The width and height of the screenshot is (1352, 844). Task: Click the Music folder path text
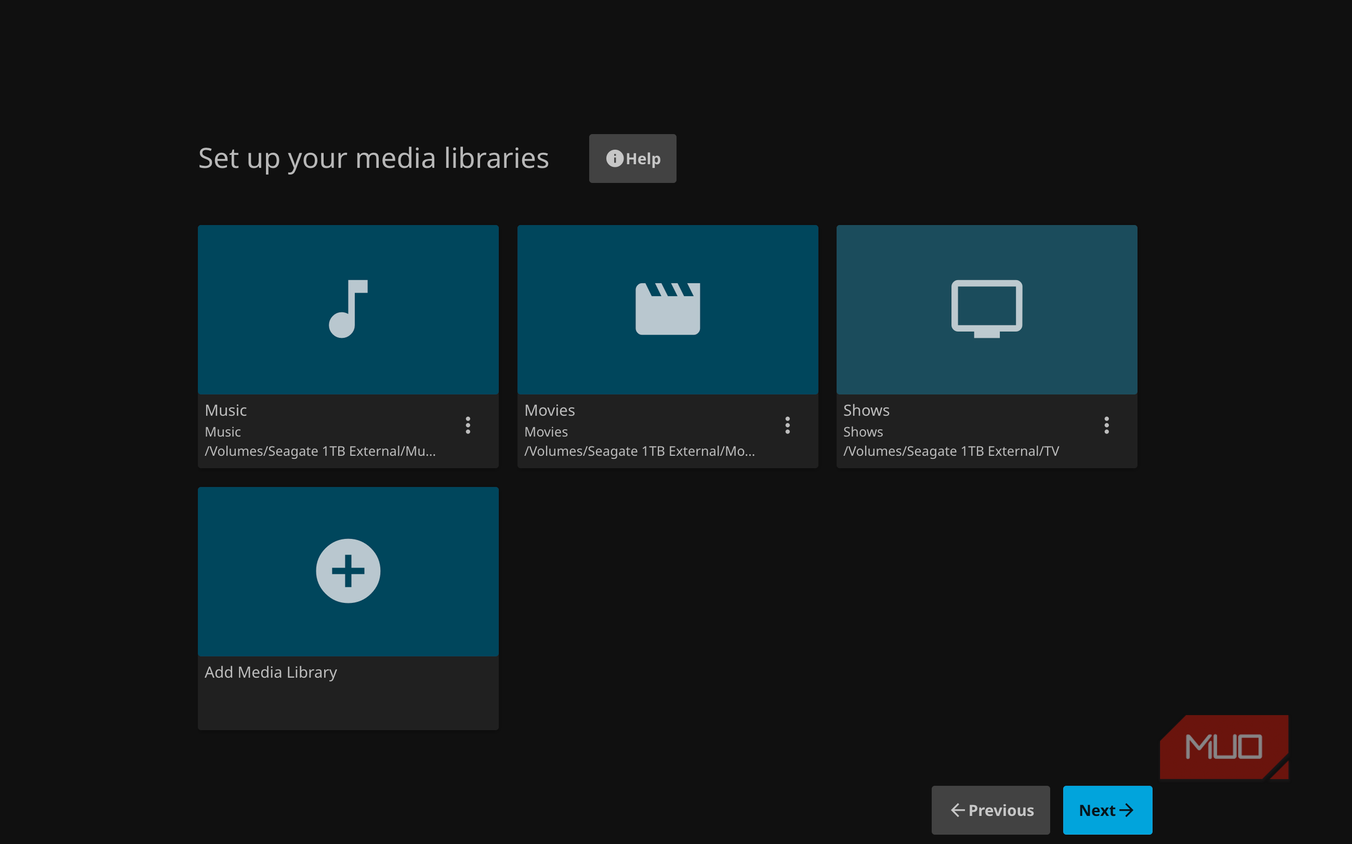click(x=320, y=451)
